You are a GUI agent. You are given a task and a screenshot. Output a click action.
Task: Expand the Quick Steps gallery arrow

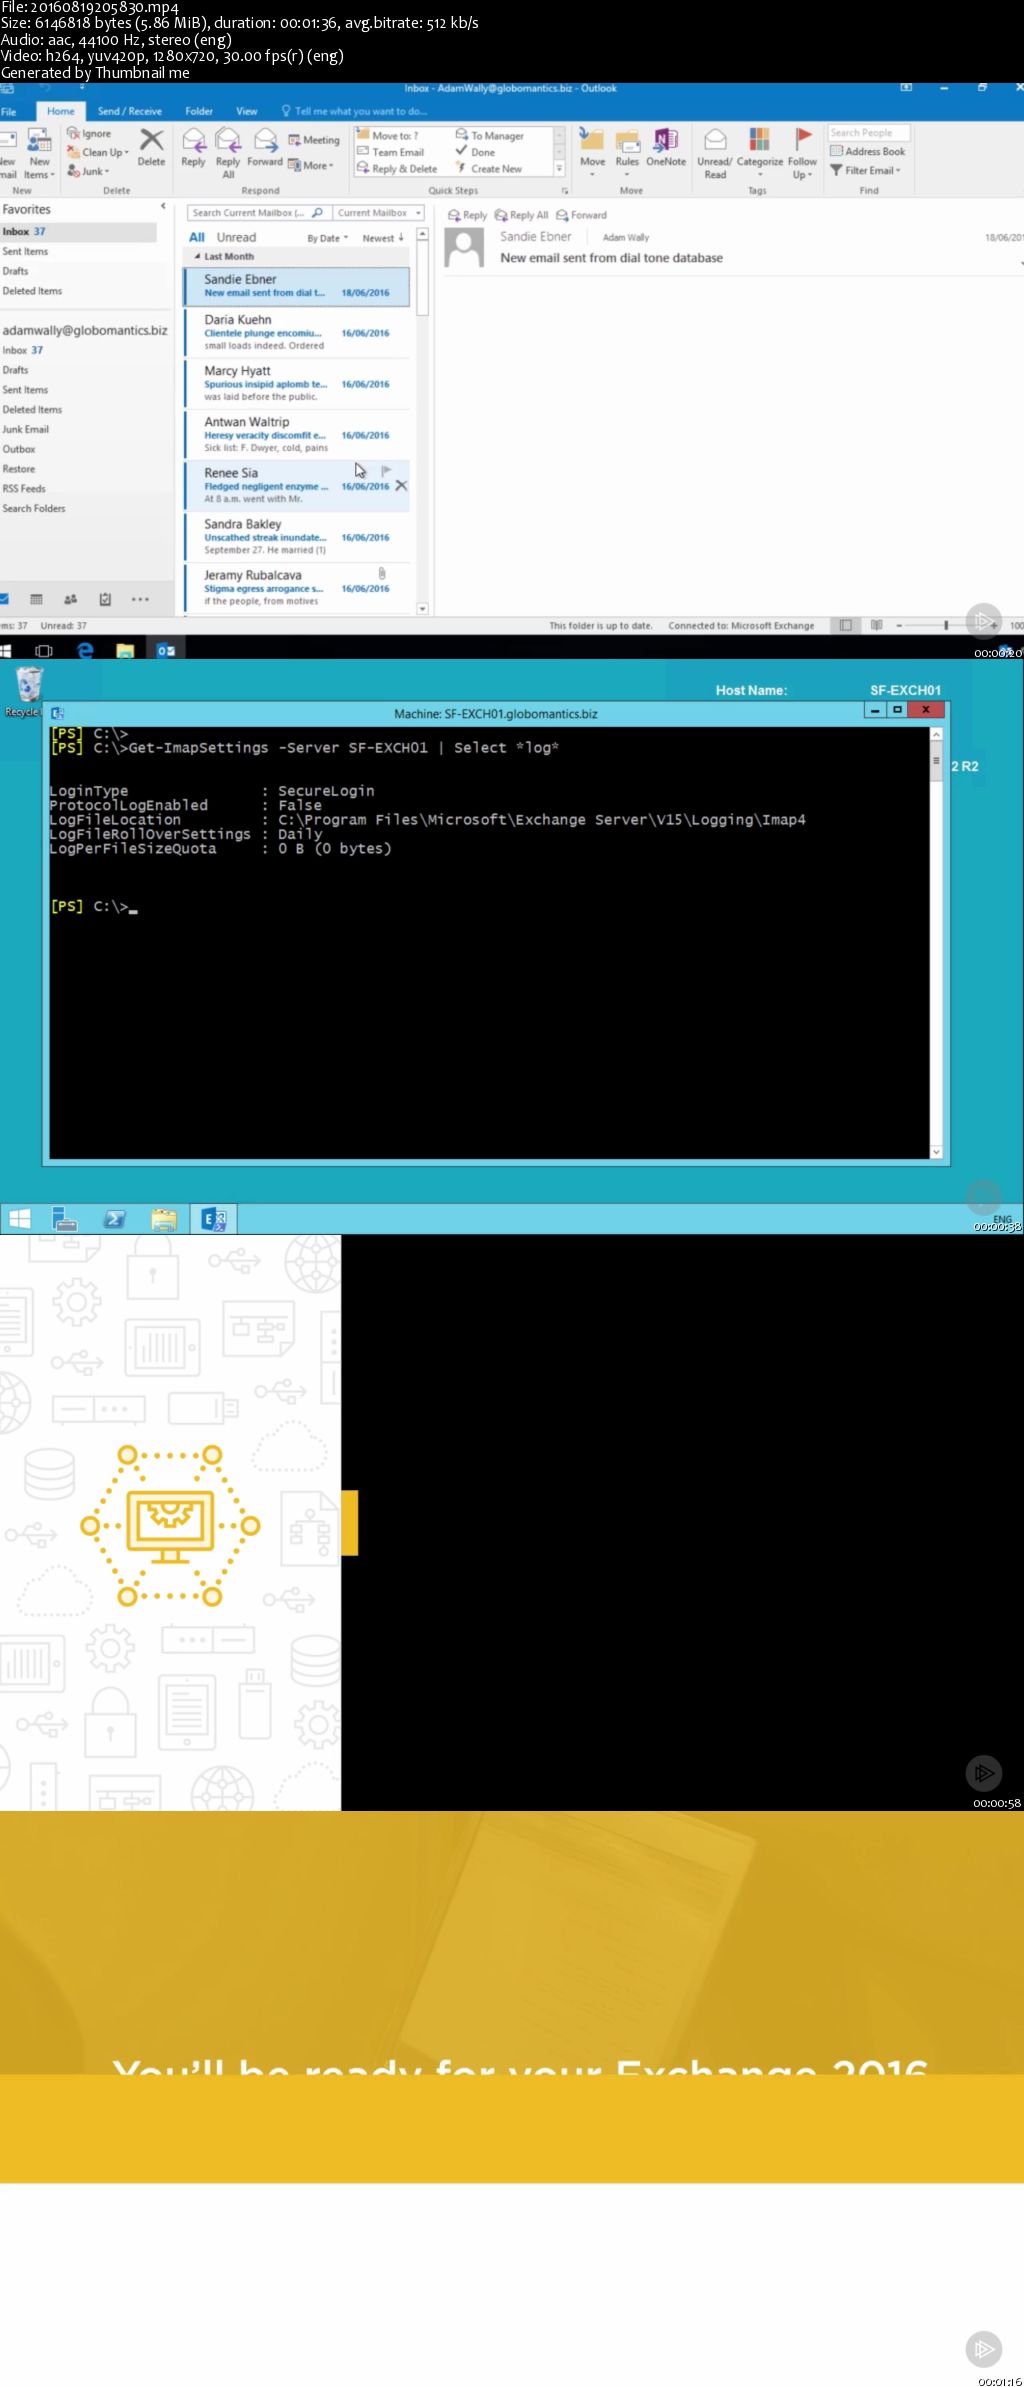click(559, 169)
